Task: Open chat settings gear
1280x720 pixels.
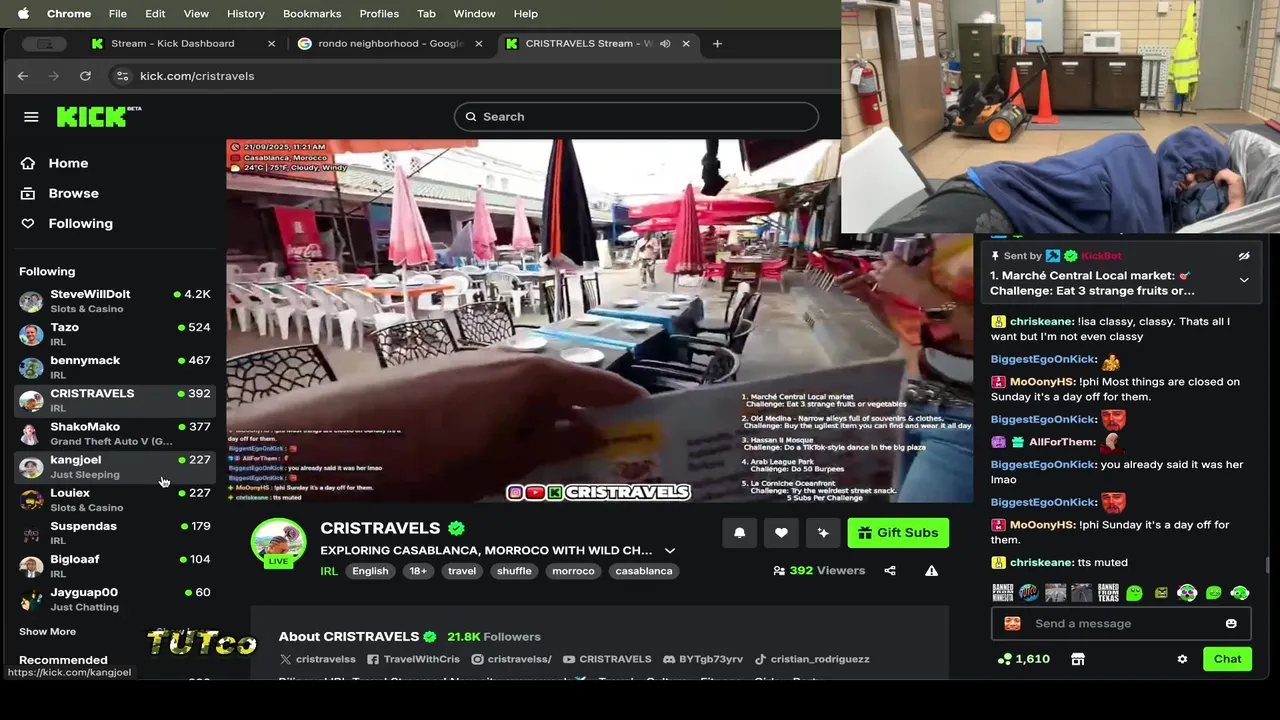Action: [1182, 659]
